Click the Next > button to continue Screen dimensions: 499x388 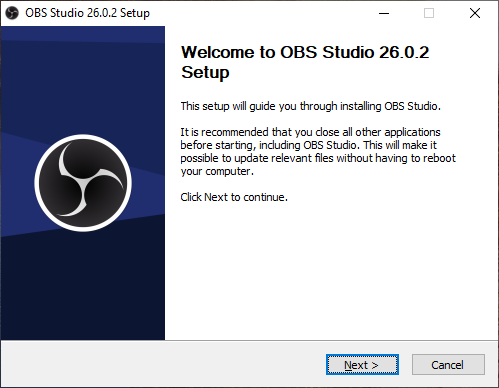click(362, 365)
